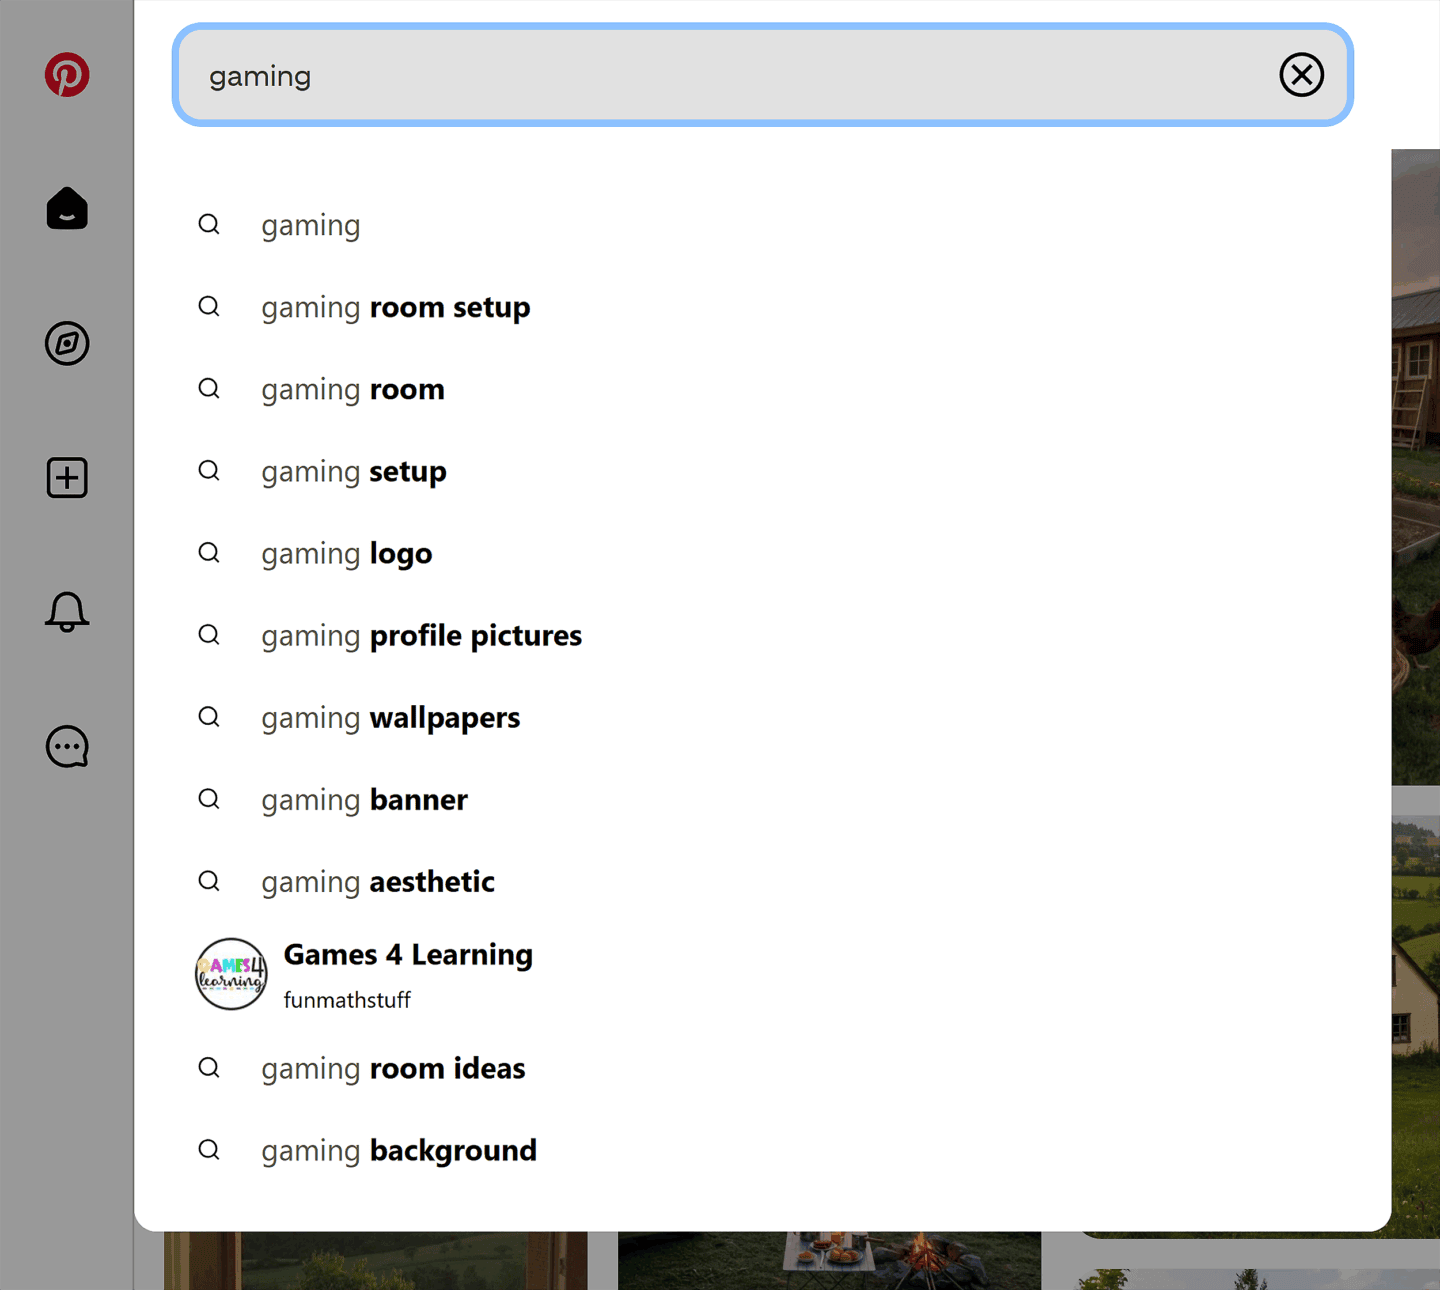Viewport: 1440px width, 1290px height.
Task: Open the Messages chat icon
Action: [66, 746]
